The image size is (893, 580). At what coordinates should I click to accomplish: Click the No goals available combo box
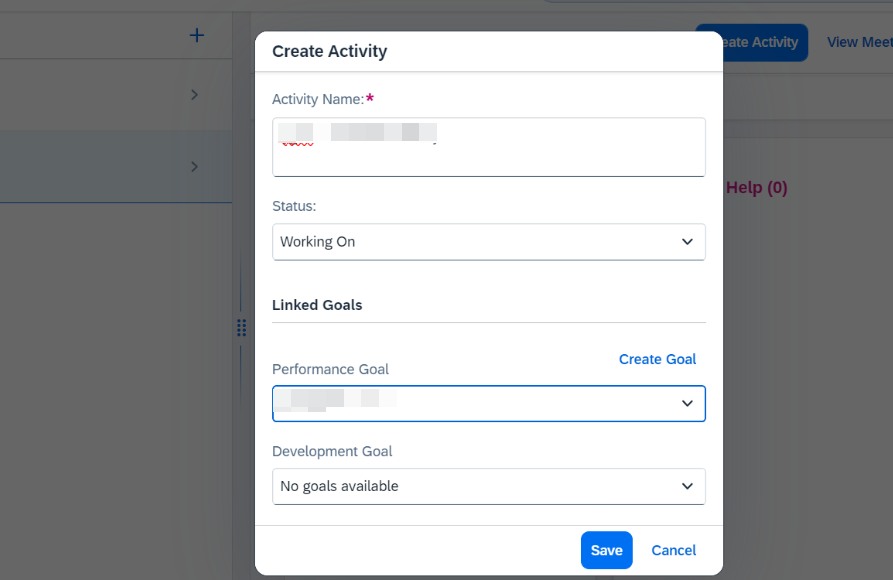click(x=489, y=486)
